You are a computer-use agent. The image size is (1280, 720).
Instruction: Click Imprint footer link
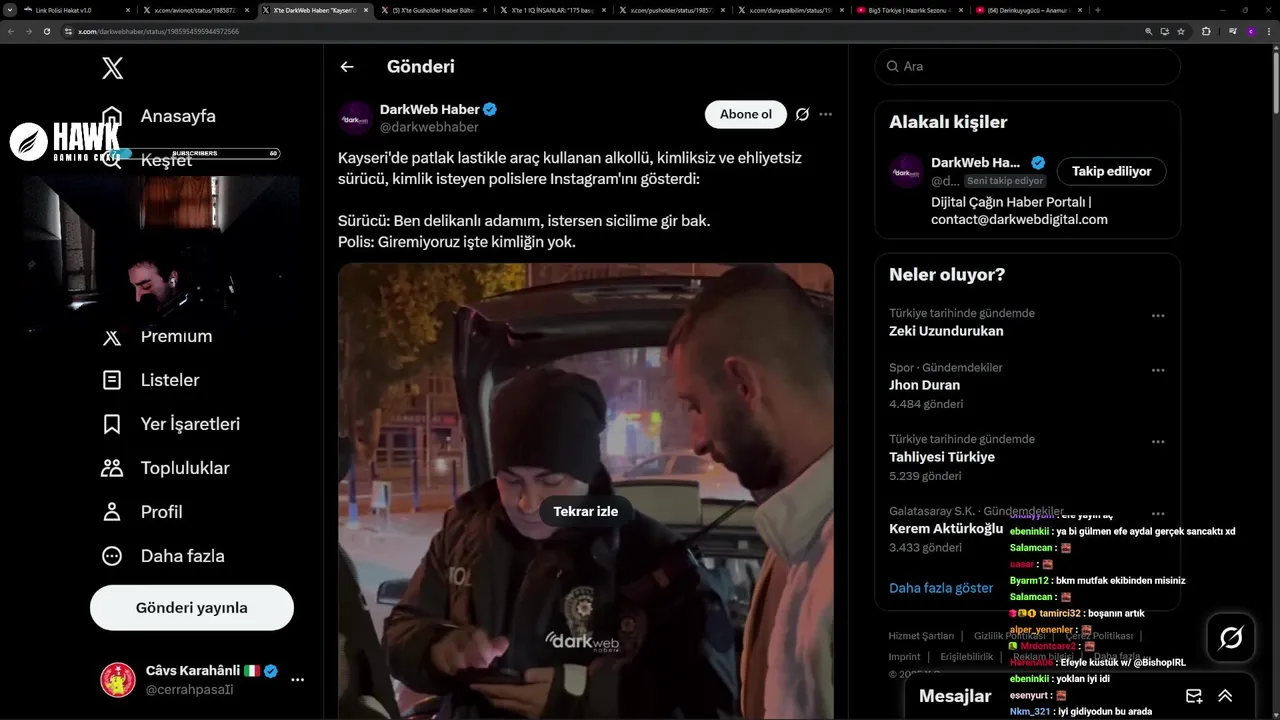click(x=904, y=657)
